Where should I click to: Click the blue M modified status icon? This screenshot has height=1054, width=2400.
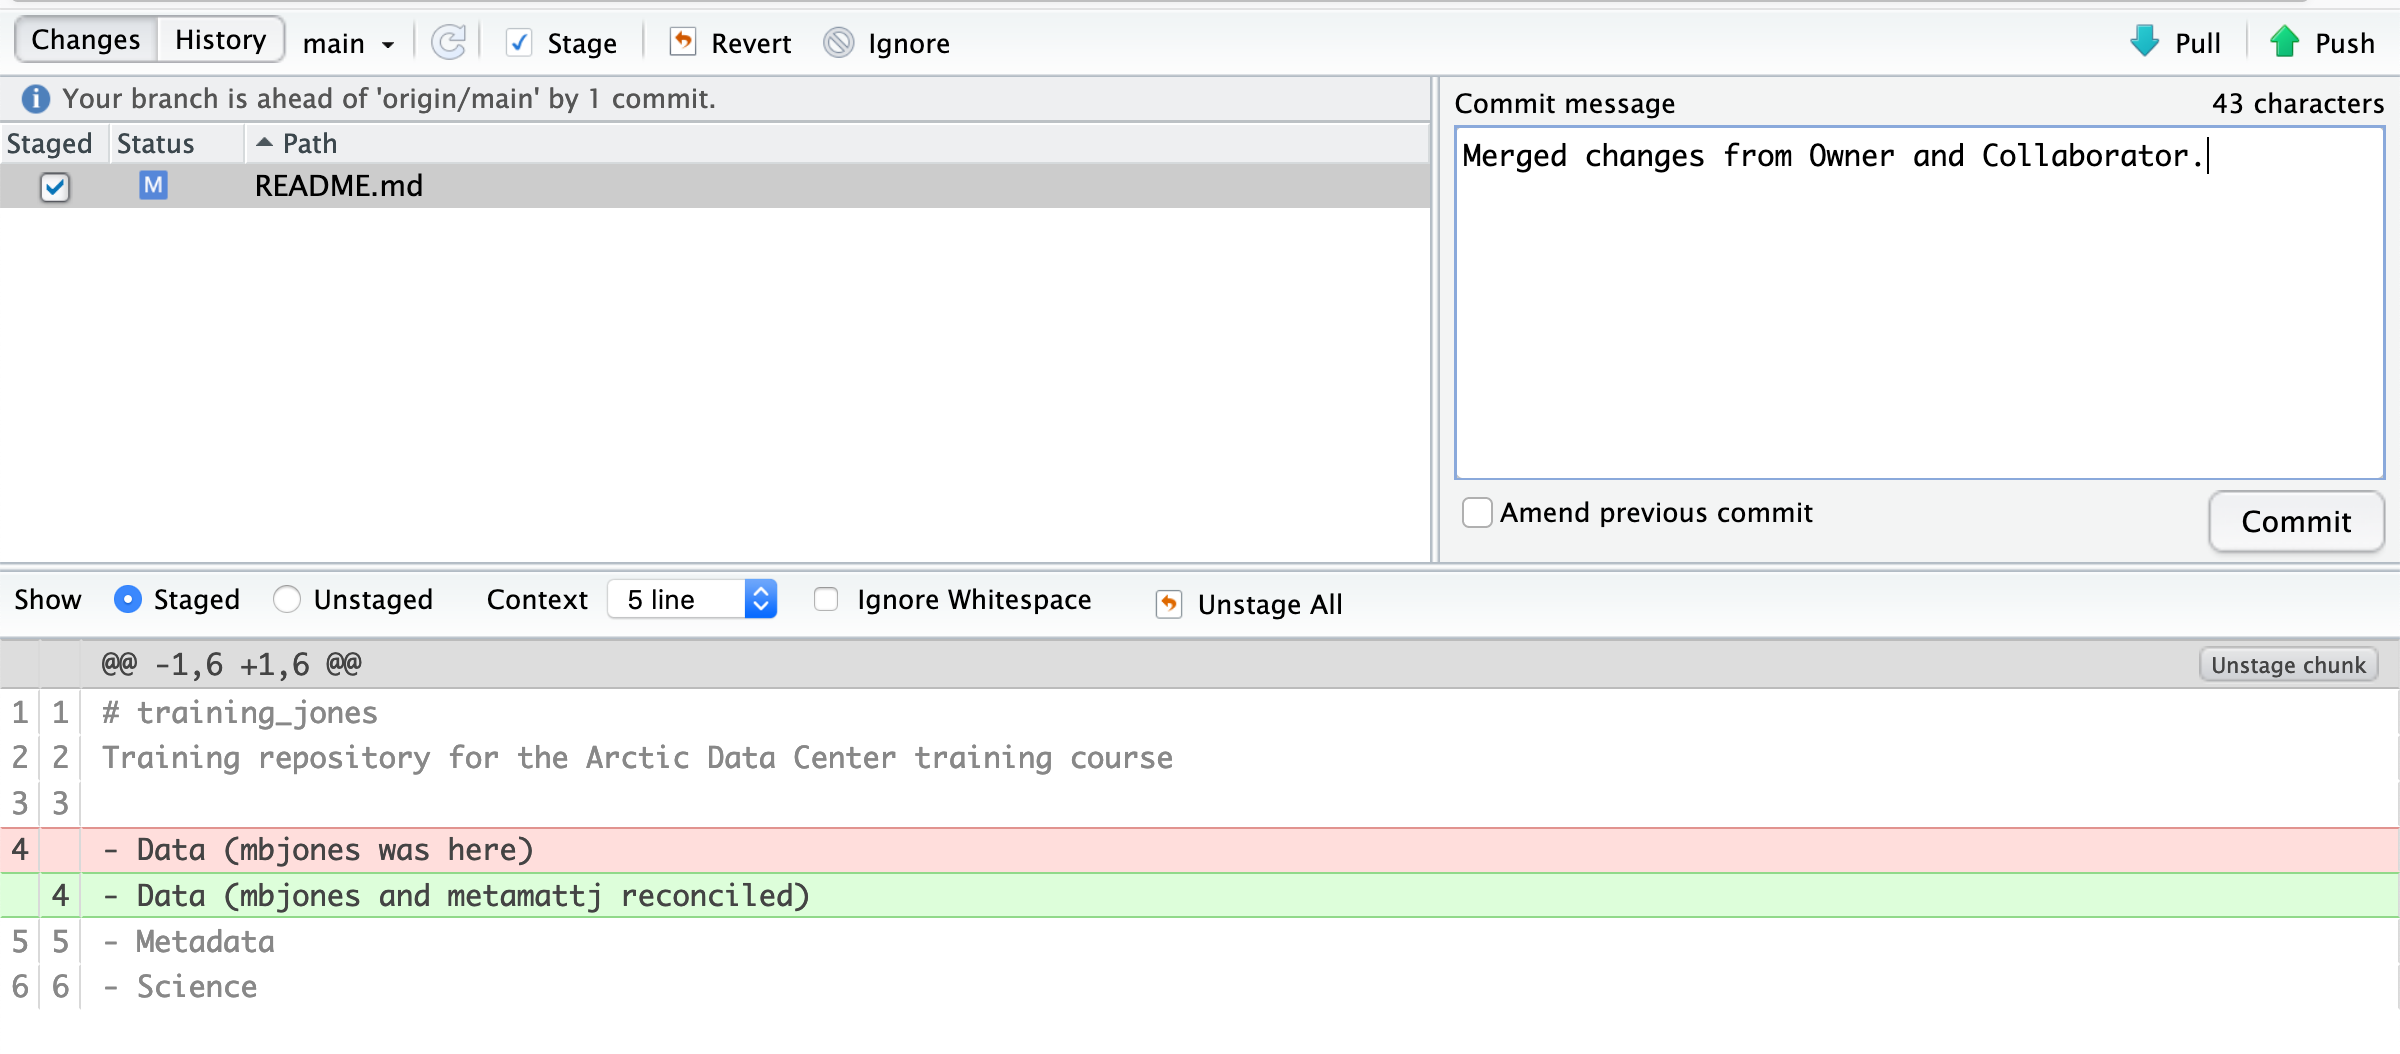pyautogui.click(x=153, y=185)
